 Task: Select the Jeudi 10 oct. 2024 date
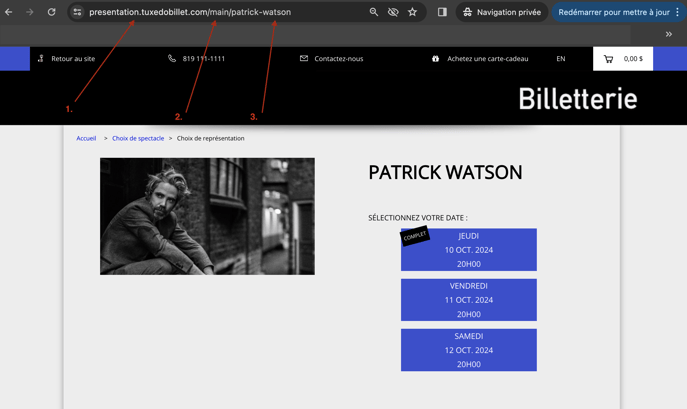point(469,250)
